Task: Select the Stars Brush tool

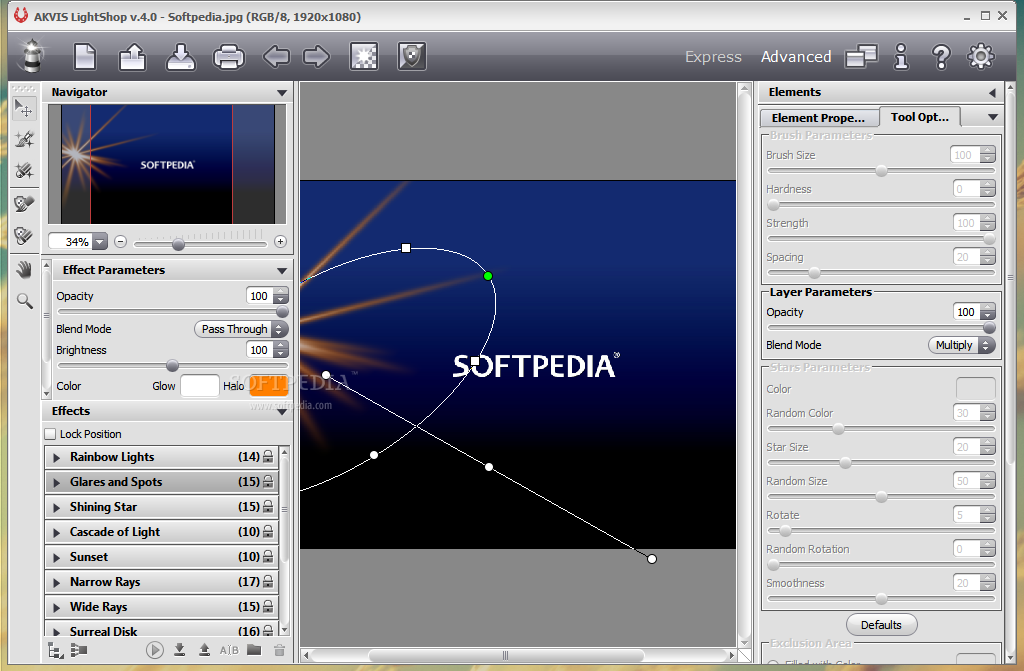Action: pos(24,139)
